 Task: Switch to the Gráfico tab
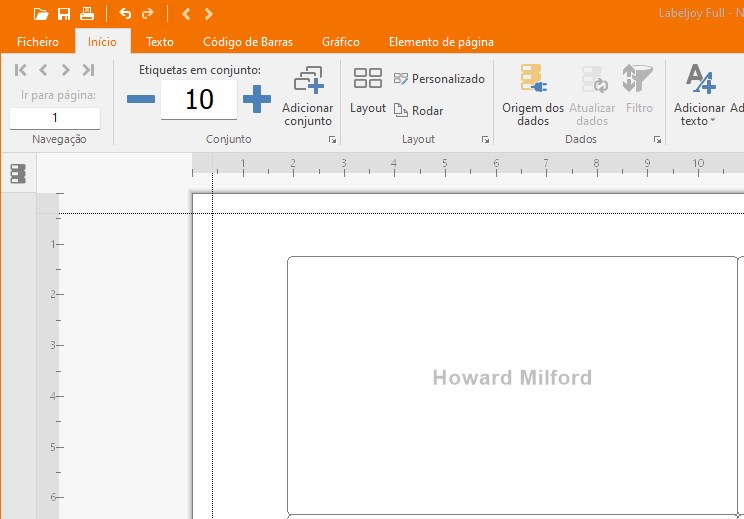(x=341, y=42)
